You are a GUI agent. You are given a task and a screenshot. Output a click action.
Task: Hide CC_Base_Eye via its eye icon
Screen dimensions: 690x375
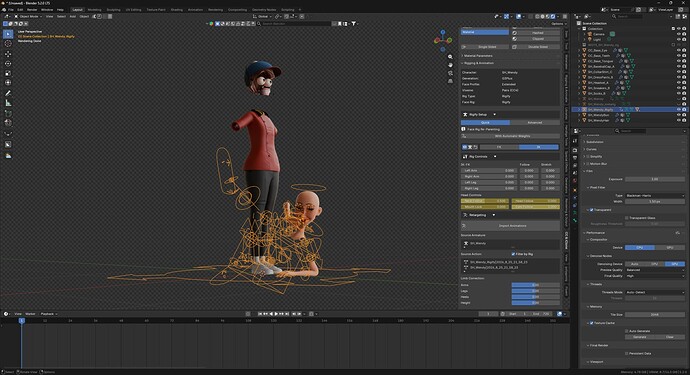tap(679, 50)
